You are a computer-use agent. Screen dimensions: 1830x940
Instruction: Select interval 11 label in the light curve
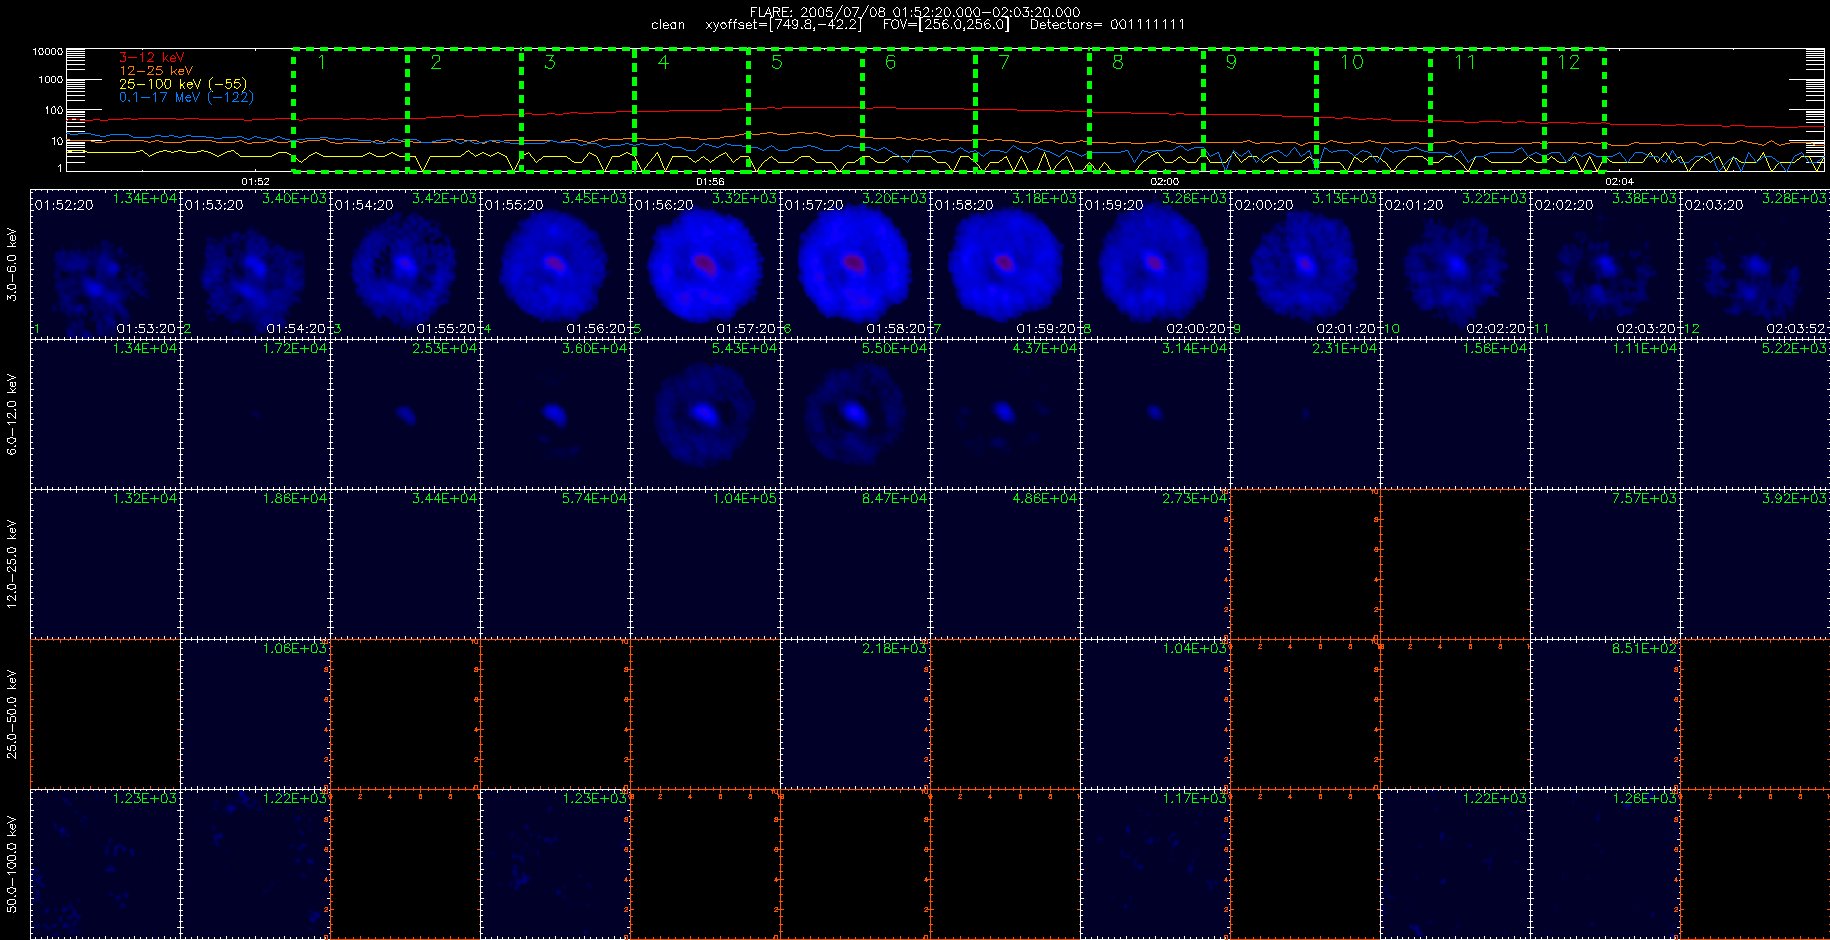coord(1465,62)
